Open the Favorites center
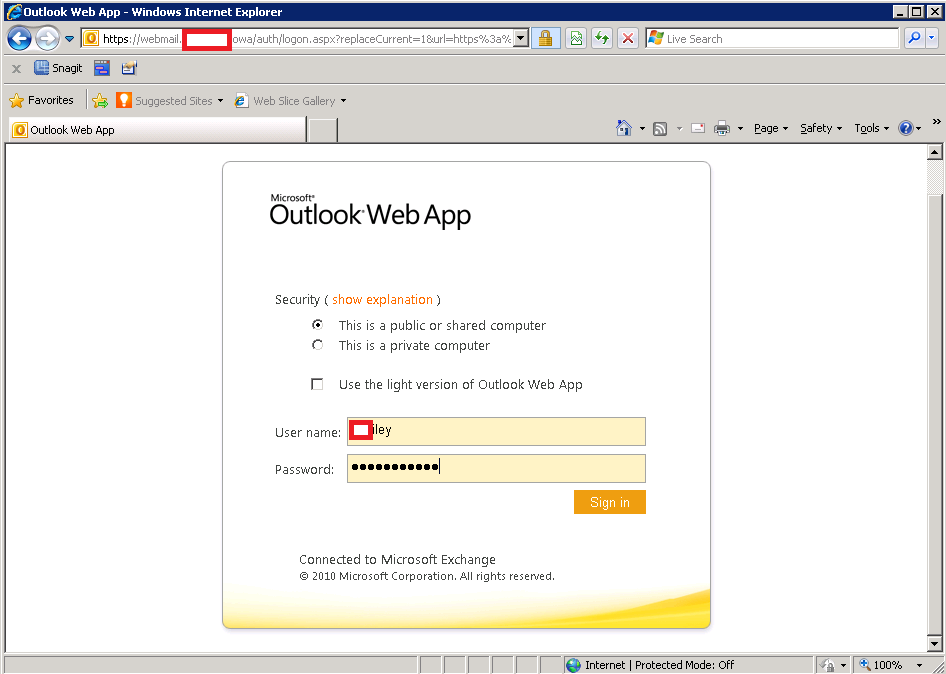This screenshot has height=674, width=946. click(42, 100)
